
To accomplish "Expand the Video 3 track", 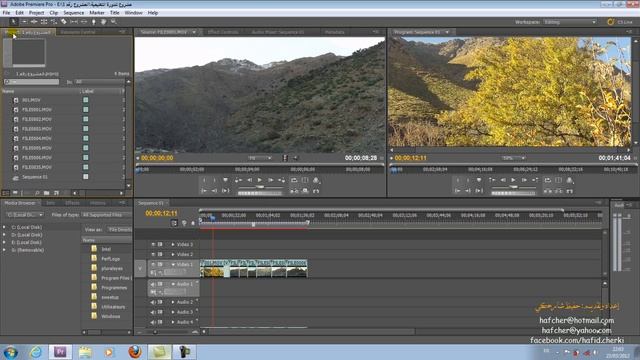I will pos(173,244).
